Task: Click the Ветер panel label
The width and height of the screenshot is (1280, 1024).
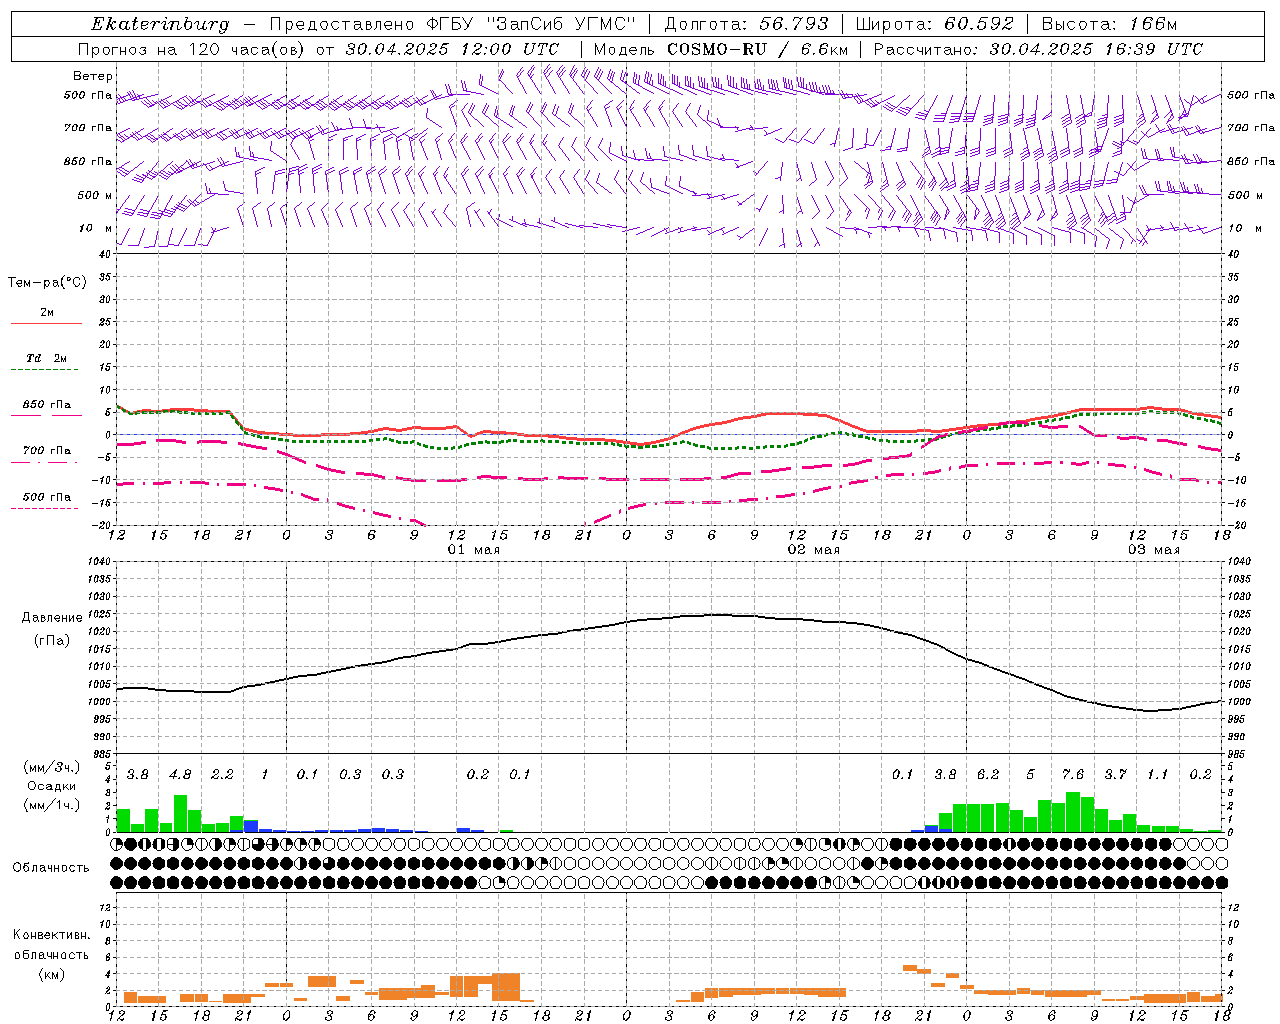Action: (92, 76)
